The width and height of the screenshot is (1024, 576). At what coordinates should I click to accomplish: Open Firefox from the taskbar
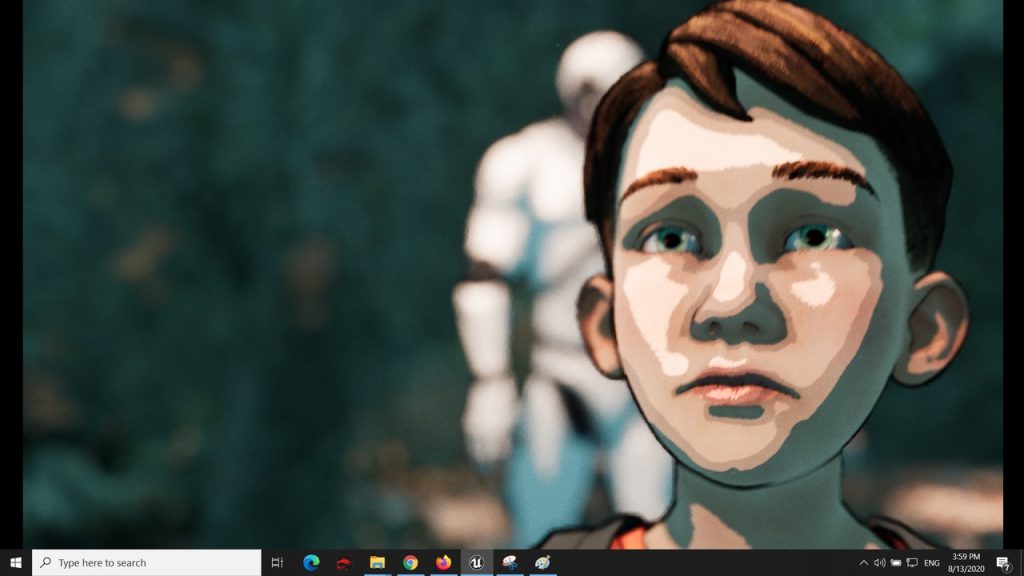tap(443, 563)
